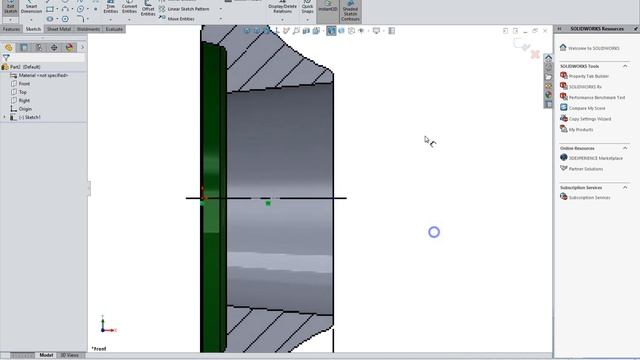This screenshot has width=640, height=360.
Task: Select Material <not specified> in the tree
Action: pyautogui.click(x=43, y=75)
